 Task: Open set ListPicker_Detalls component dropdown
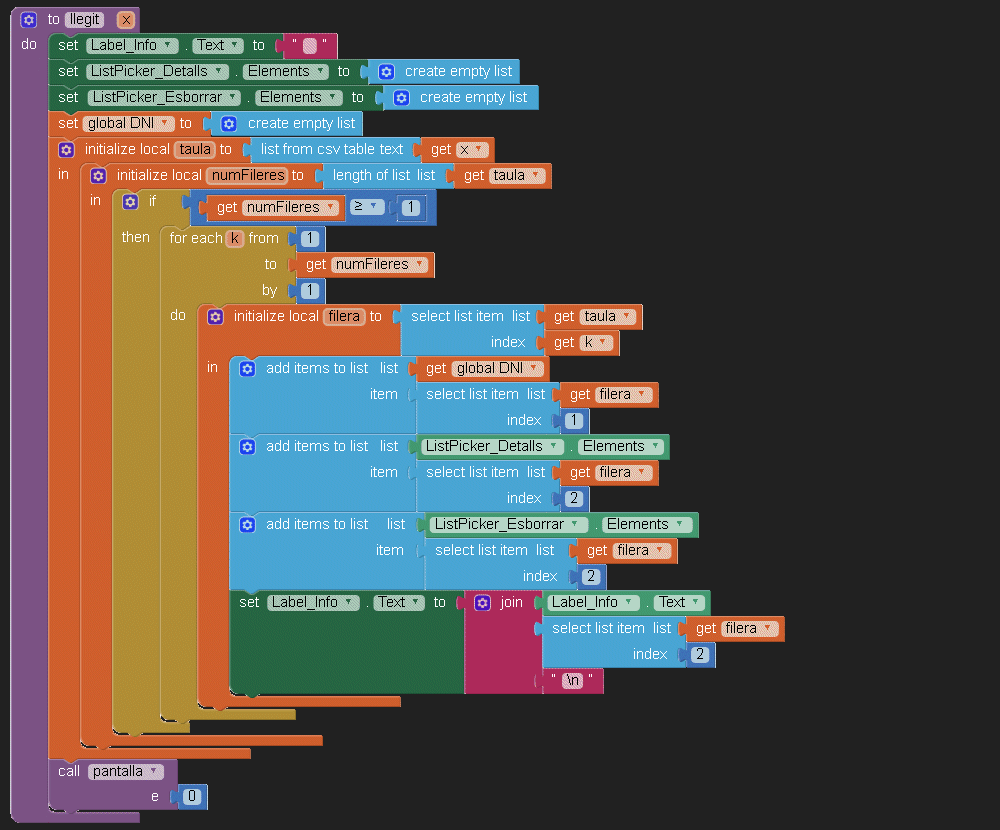tap(158, 71)
